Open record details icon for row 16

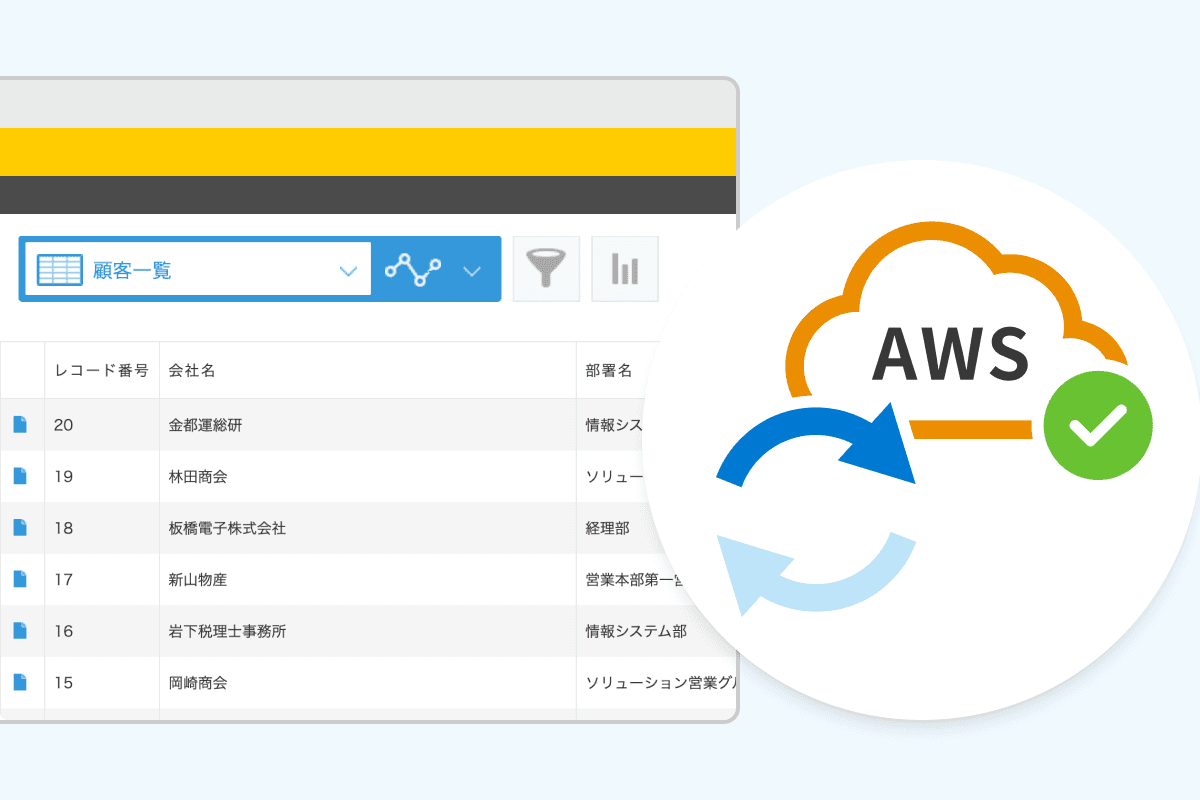(20, 631)
